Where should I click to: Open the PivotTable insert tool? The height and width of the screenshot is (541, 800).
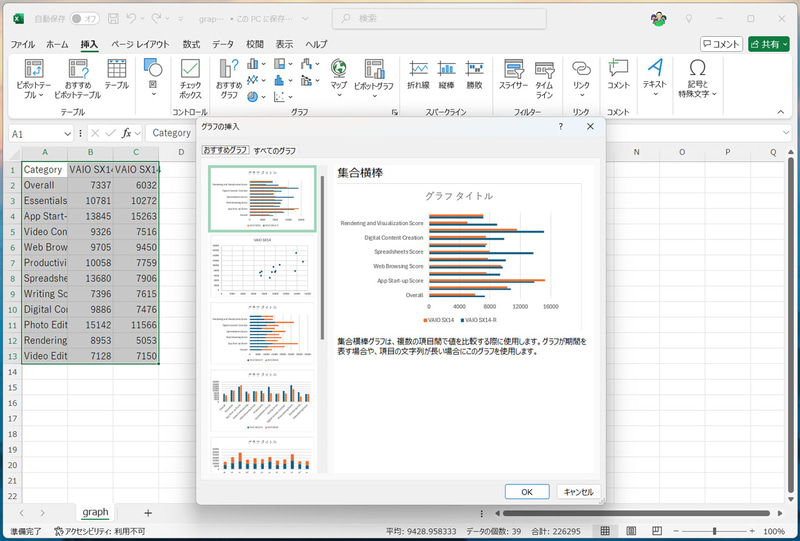tap(34, 79)
